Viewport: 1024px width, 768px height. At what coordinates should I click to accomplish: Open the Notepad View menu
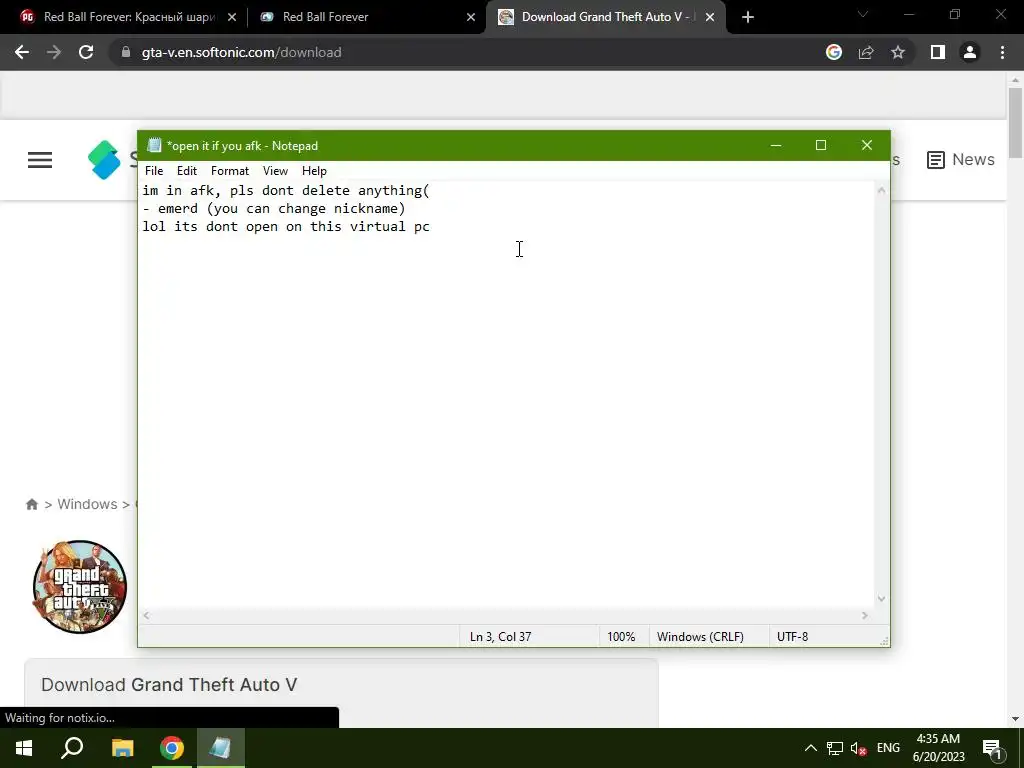coord(275,170)
